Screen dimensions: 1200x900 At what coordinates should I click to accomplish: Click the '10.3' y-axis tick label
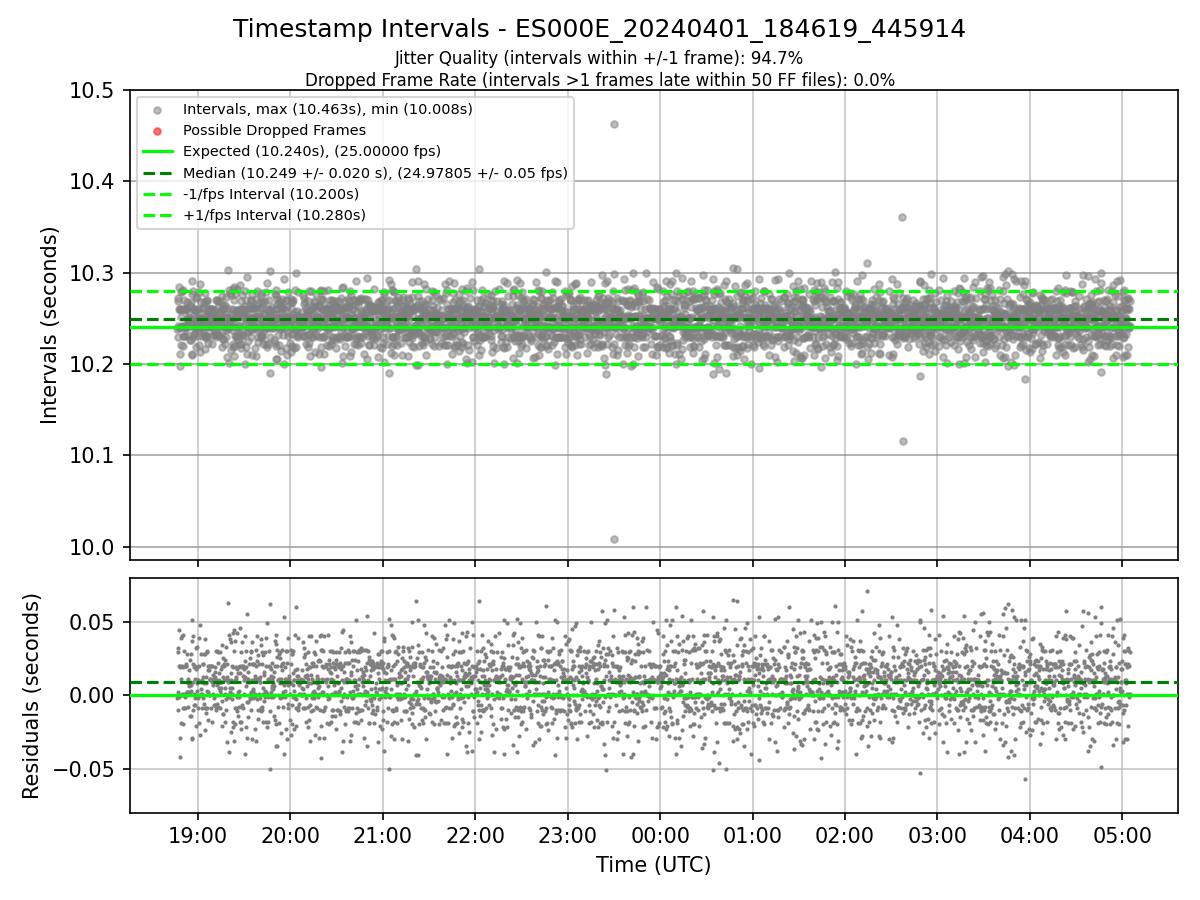[x=91, y=273]
